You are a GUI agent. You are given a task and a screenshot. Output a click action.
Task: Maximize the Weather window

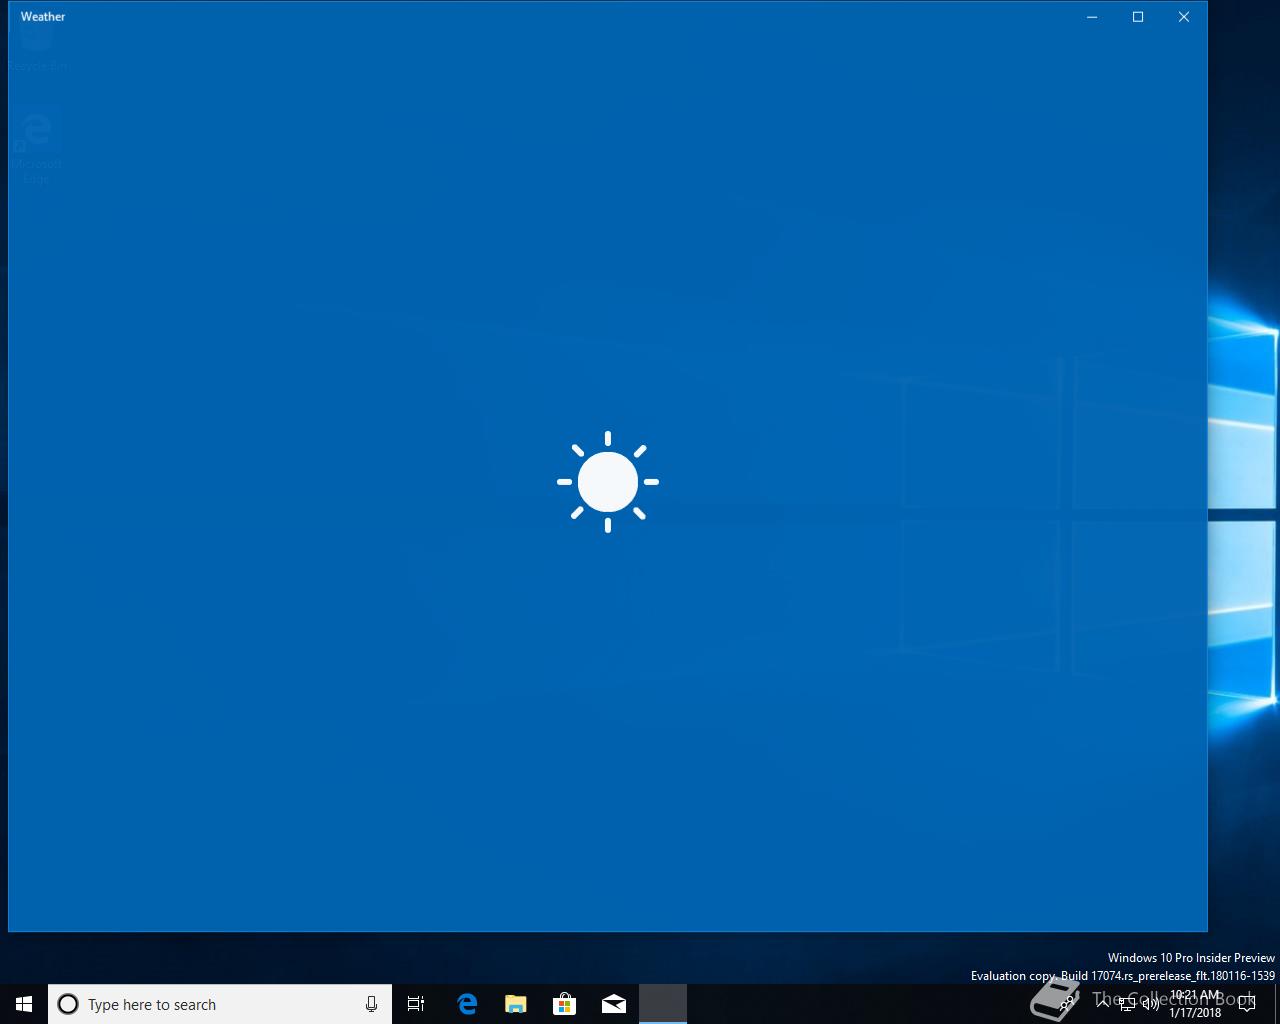1138,16
